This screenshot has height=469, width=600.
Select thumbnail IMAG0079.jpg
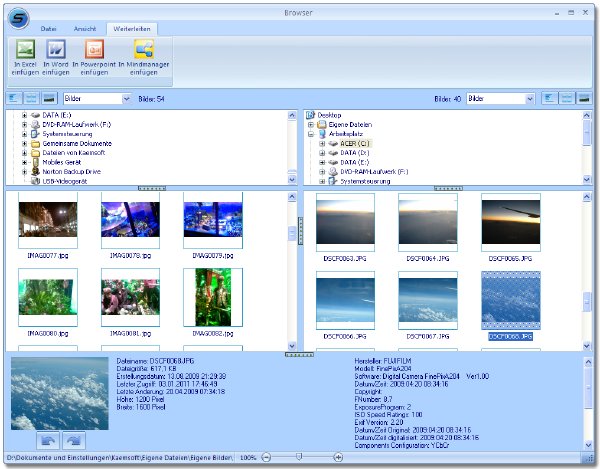(213, 220)
